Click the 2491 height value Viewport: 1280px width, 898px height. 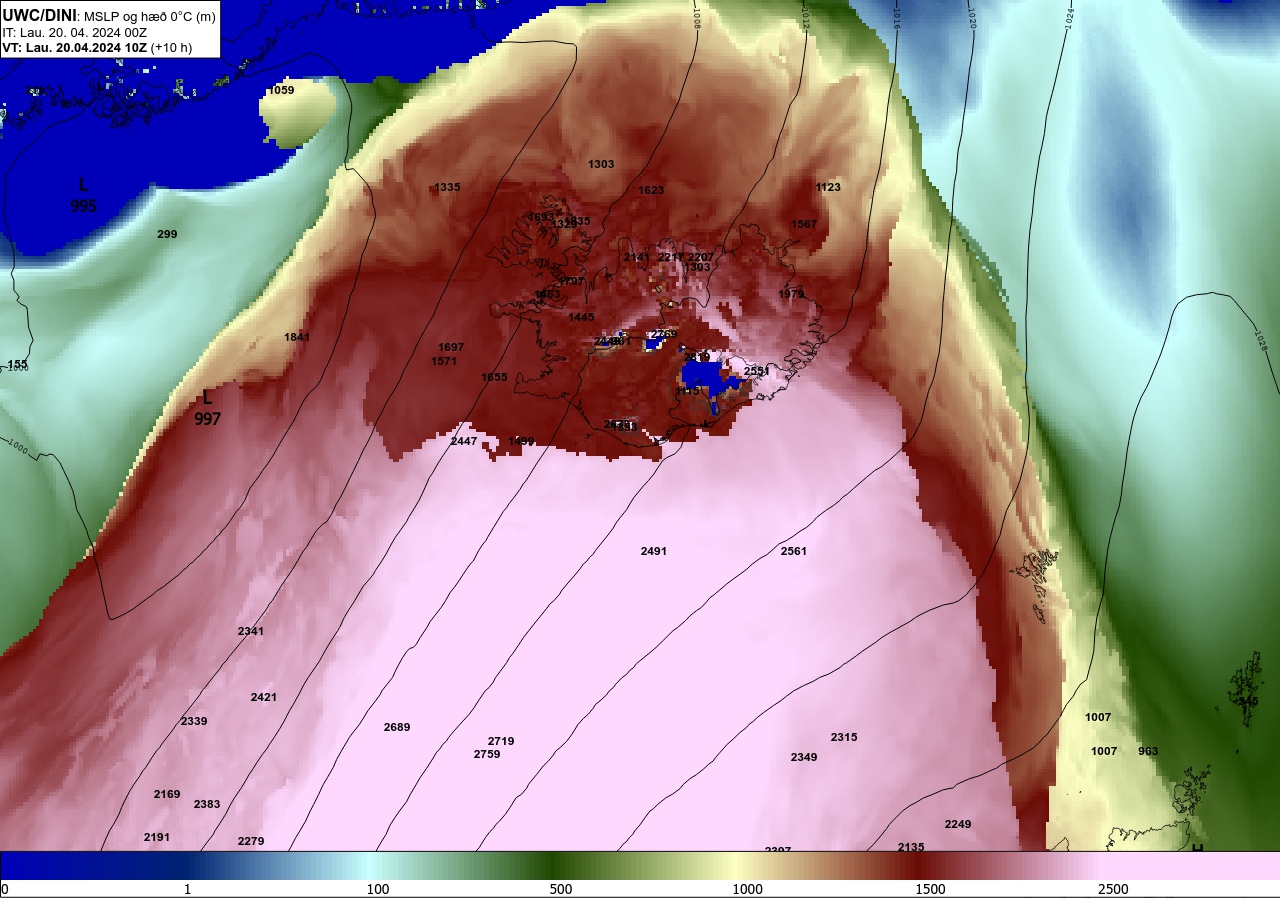654,551
